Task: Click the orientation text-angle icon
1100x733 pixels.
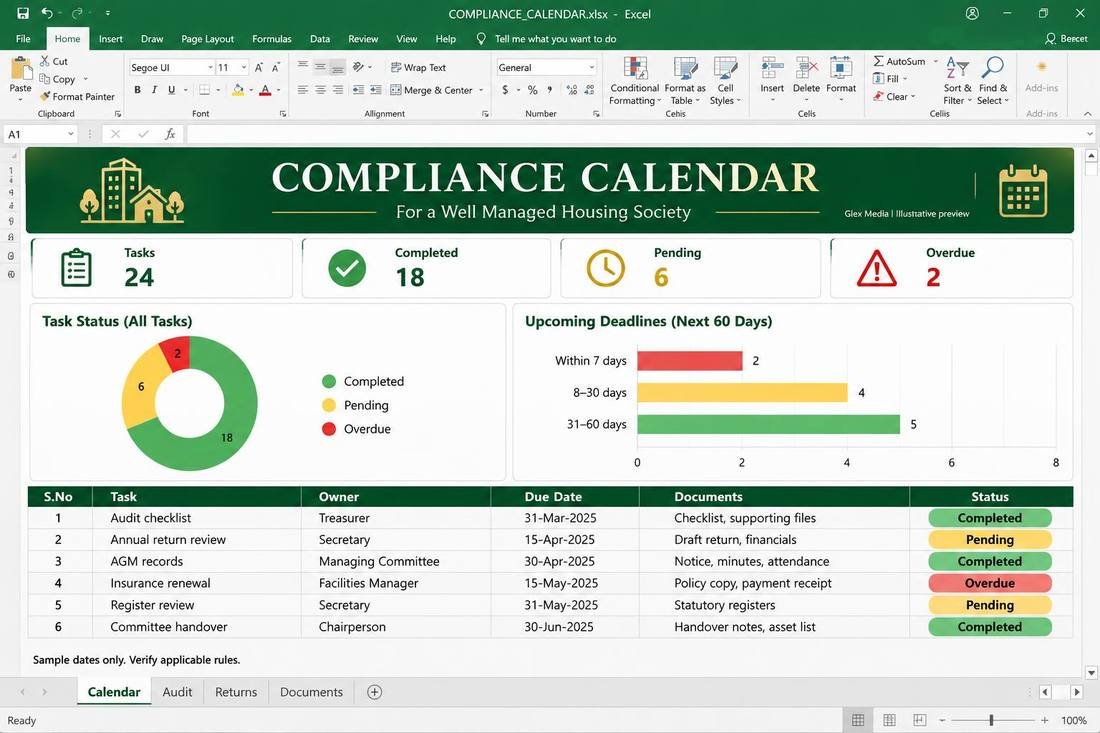Action: pyautogui.click(x=358, y=67)
